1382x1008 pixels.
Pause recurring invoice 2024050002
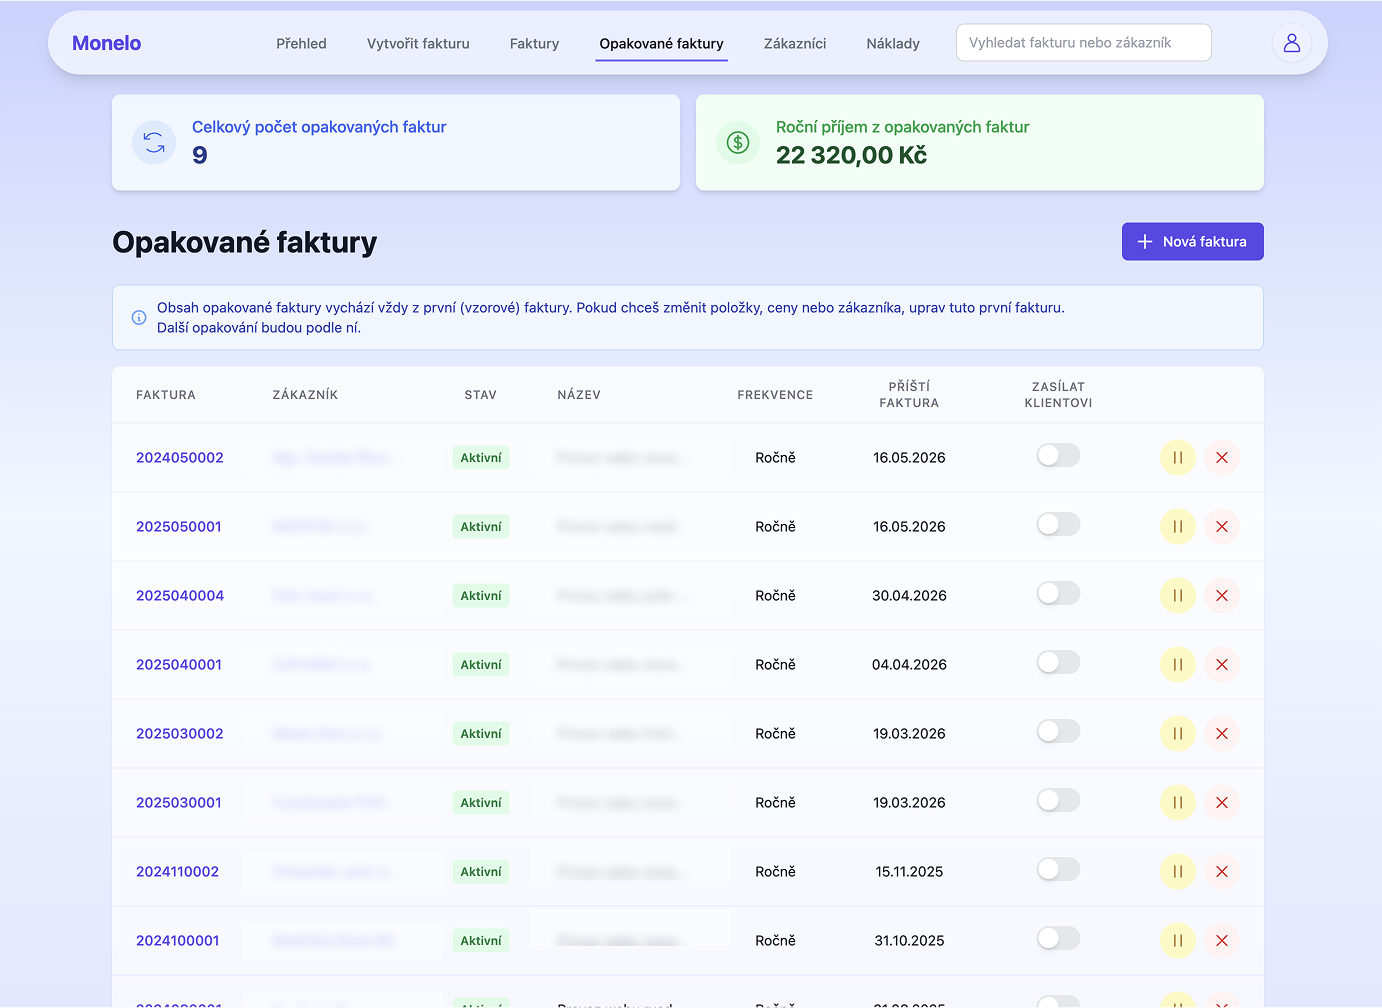(x=1178, y=458)
